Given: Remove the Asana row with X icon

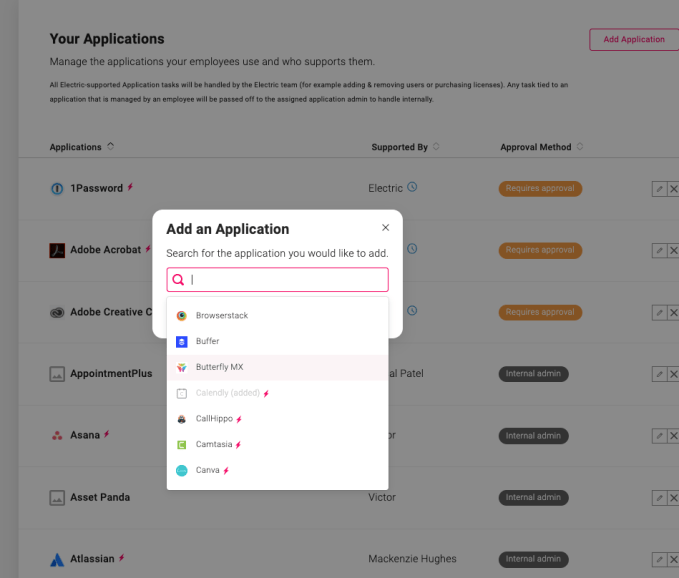Looking at the screenshot, I should 673,436.
